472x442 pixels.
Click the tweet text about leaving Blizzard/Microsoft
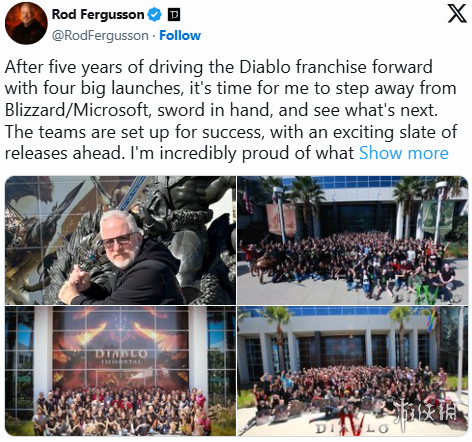(x=231, y=110)
